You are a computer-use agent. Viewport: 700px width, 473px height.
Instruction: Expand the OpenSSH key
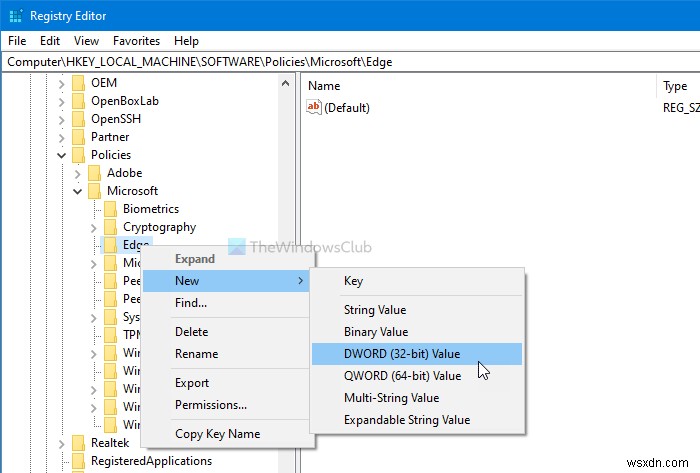[x=62, y=120]
